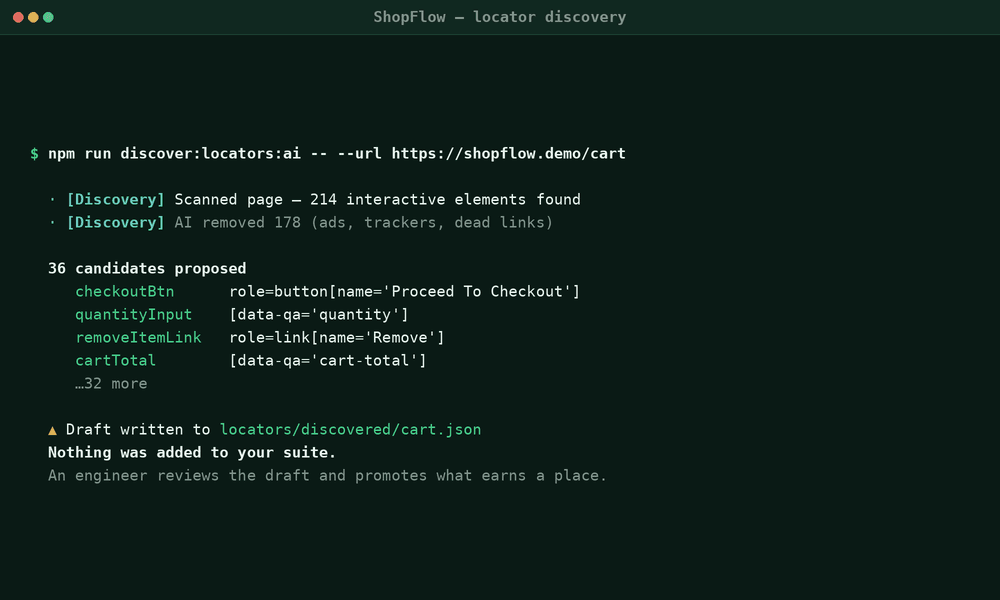Click the red close window dot
Image resolution: width=1000 pixels, height=600 pixels.
(18, 17)
